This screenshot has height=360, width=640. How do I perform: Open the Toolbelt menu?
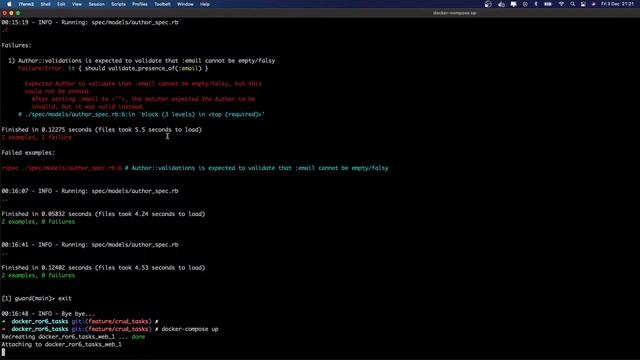click(162, 4)
